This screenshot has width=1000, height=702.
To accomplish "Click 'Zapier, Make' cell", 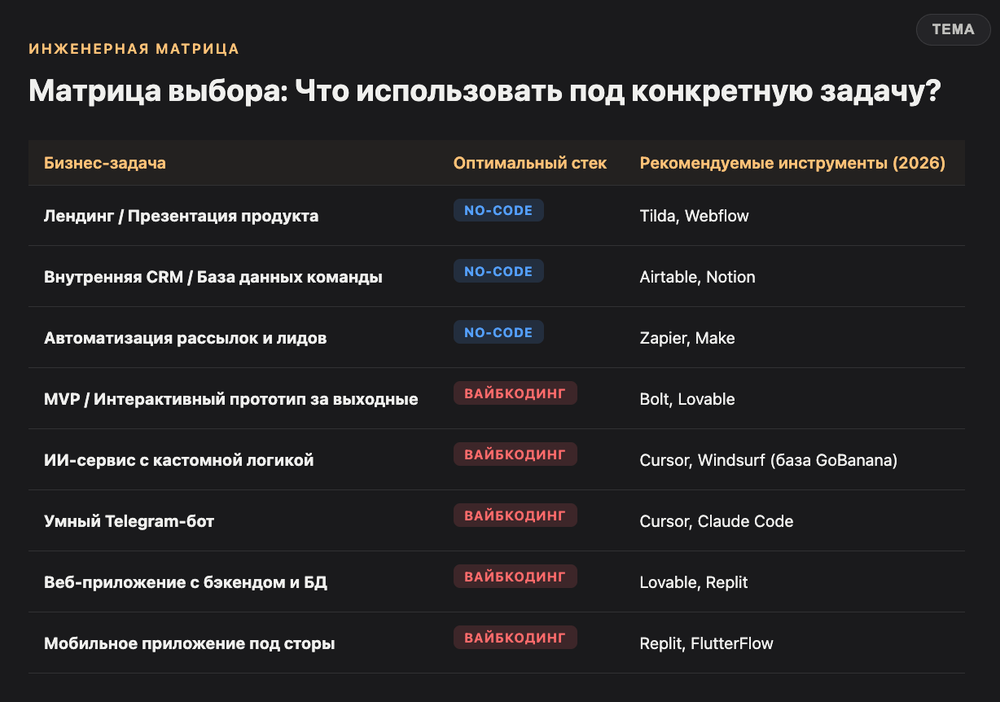I will tap(687, 339).
